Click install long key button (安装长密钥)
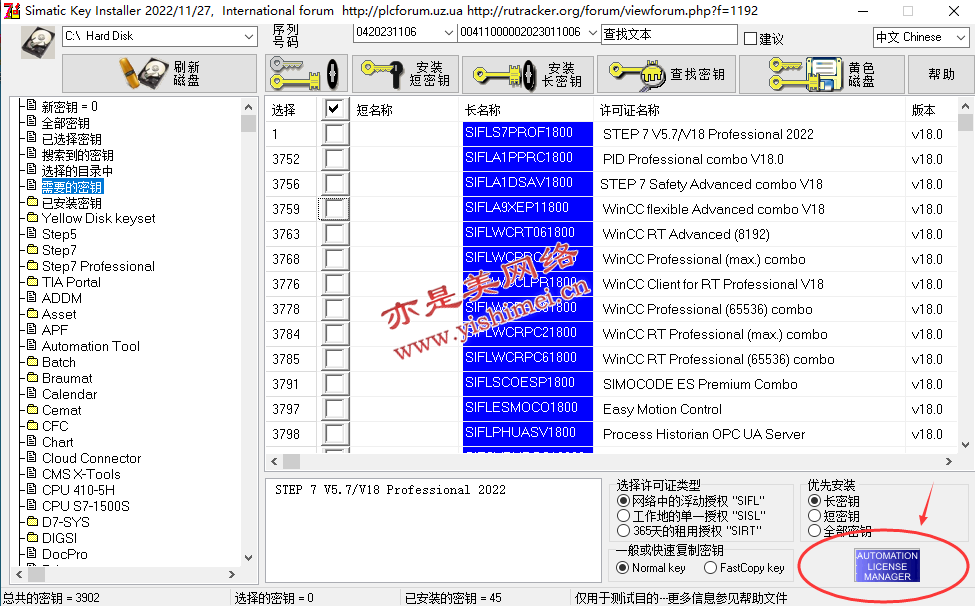The image size is (975, 606). coord(528,73)
